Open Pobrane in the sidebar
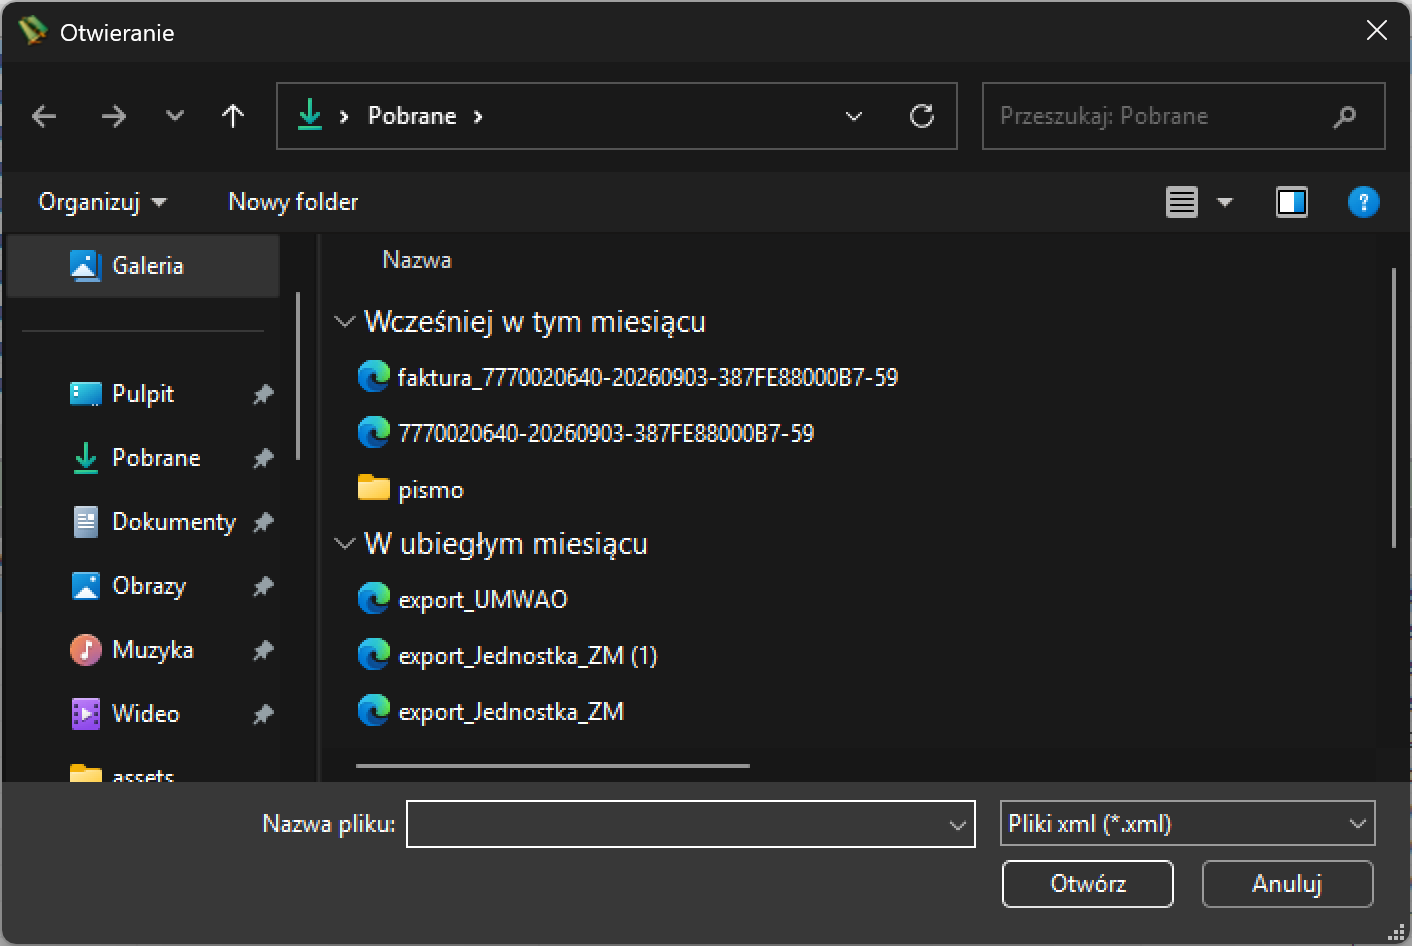The width and height of the screenshot is (1412, 946). point(156,458)
